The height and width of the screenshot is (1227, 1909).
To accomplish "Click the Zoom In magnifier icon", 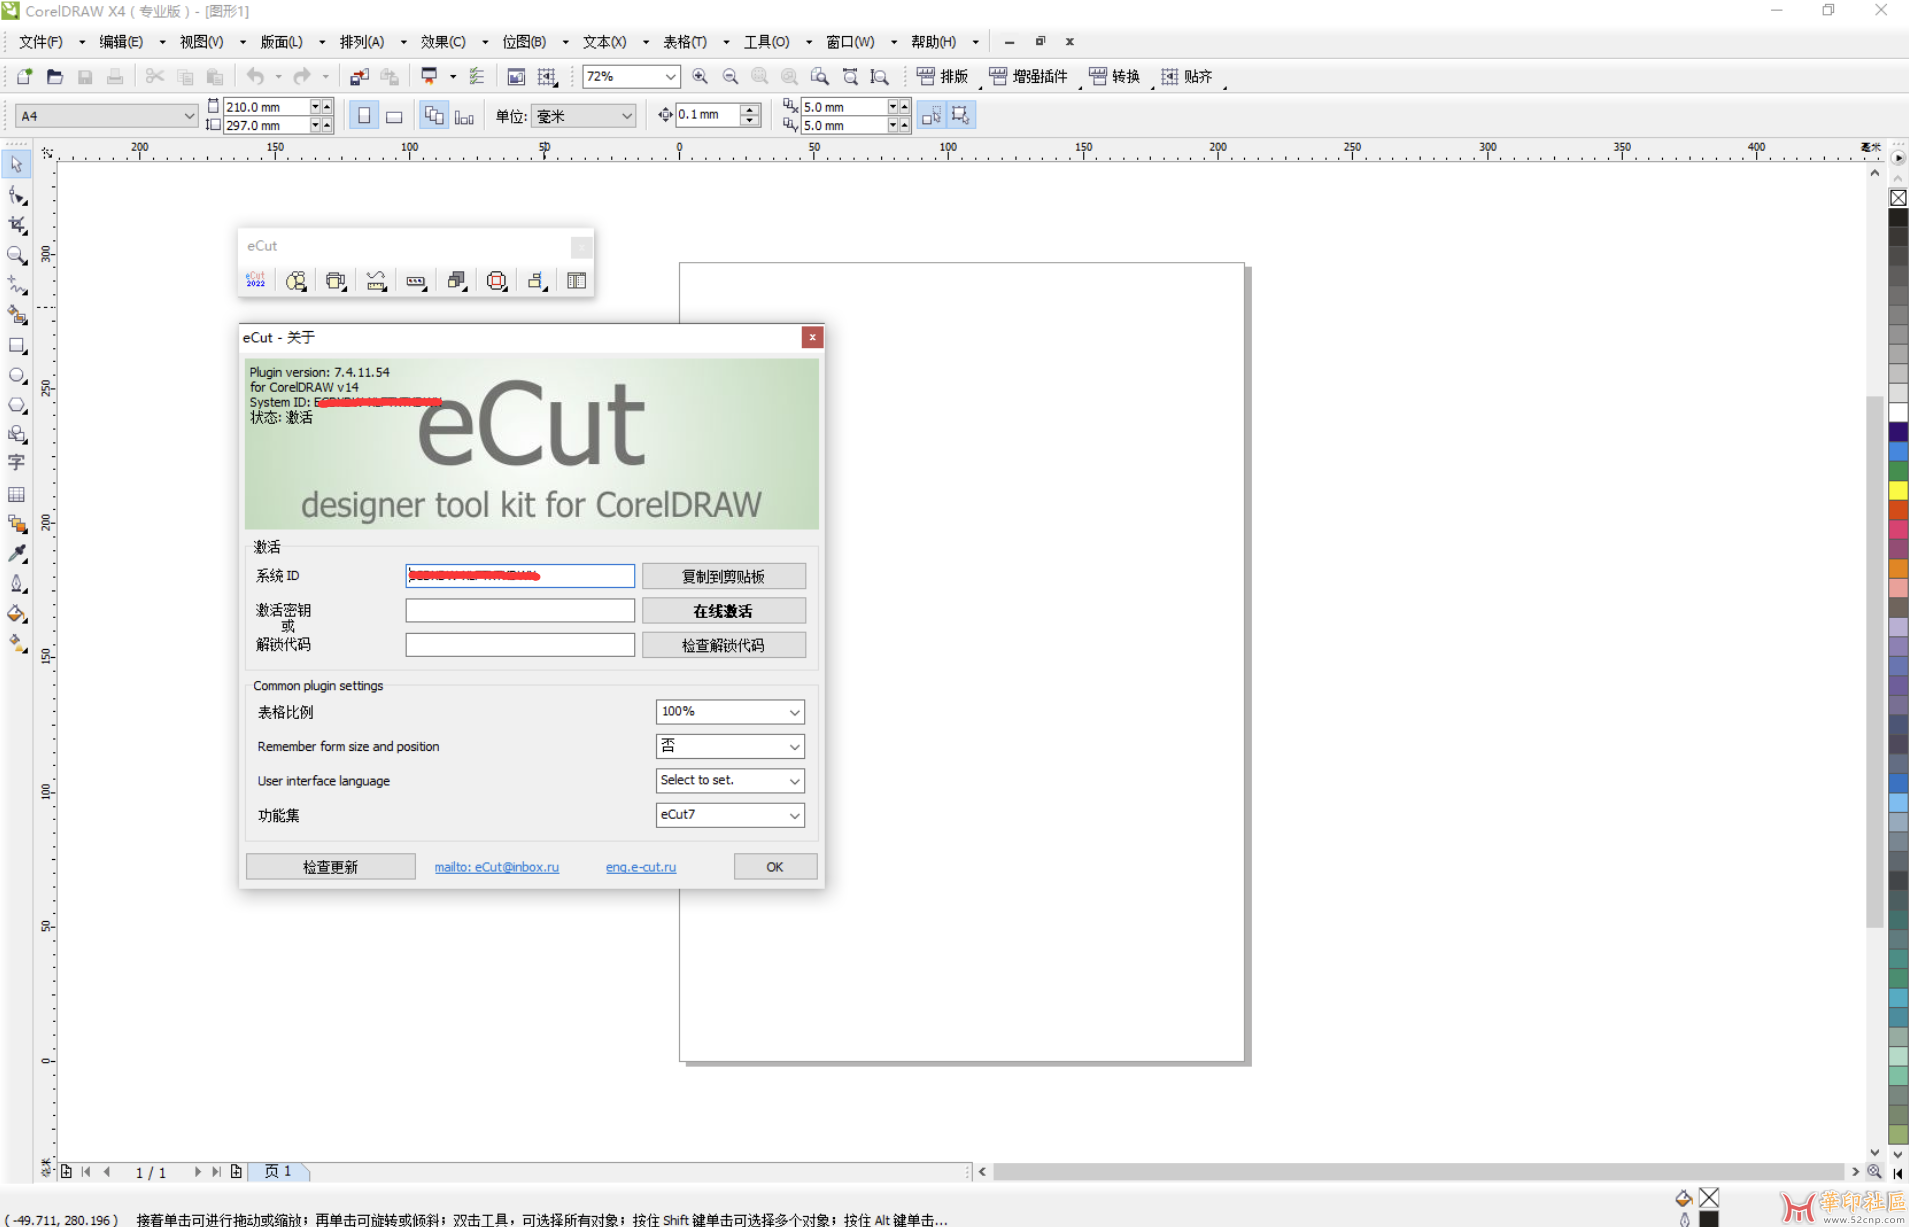I will pos(700,76).
